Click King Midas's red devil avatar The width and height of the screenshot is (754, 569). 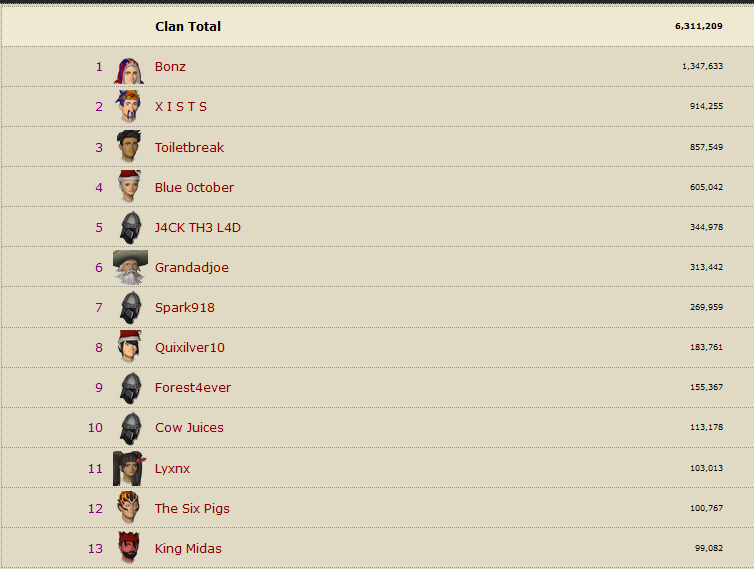tap(129, 547)
